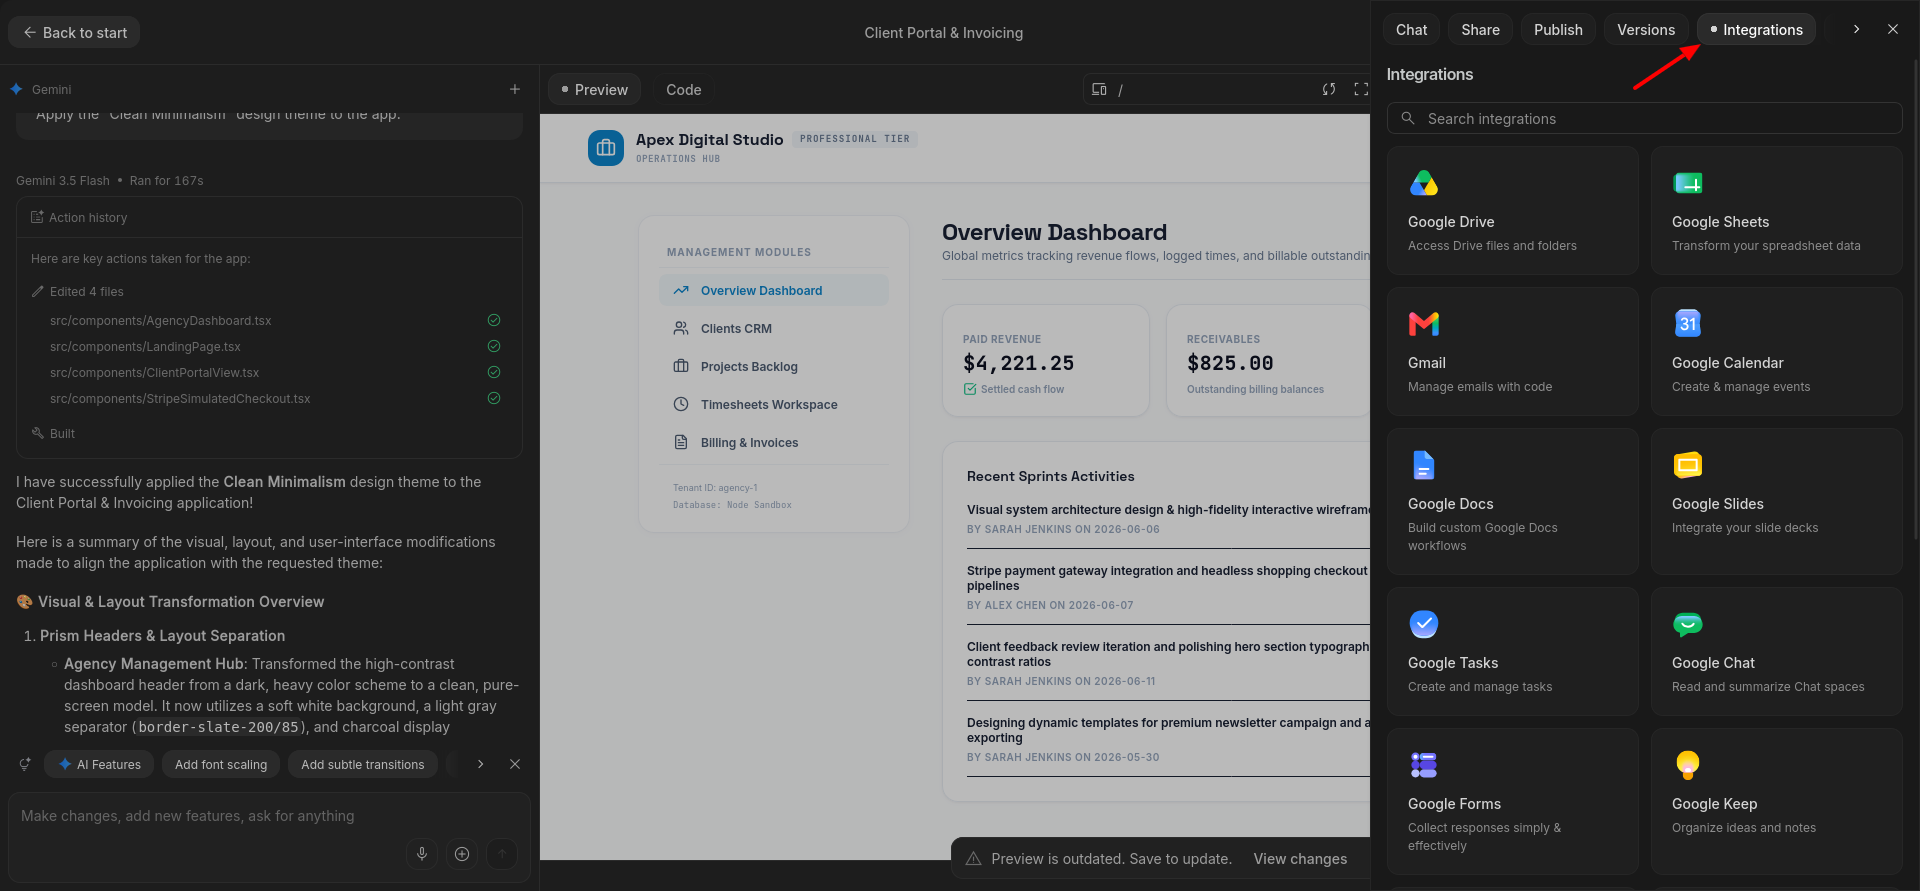
Task: Click the Google Keep lightbulb icon
Action: (1687, 765)
